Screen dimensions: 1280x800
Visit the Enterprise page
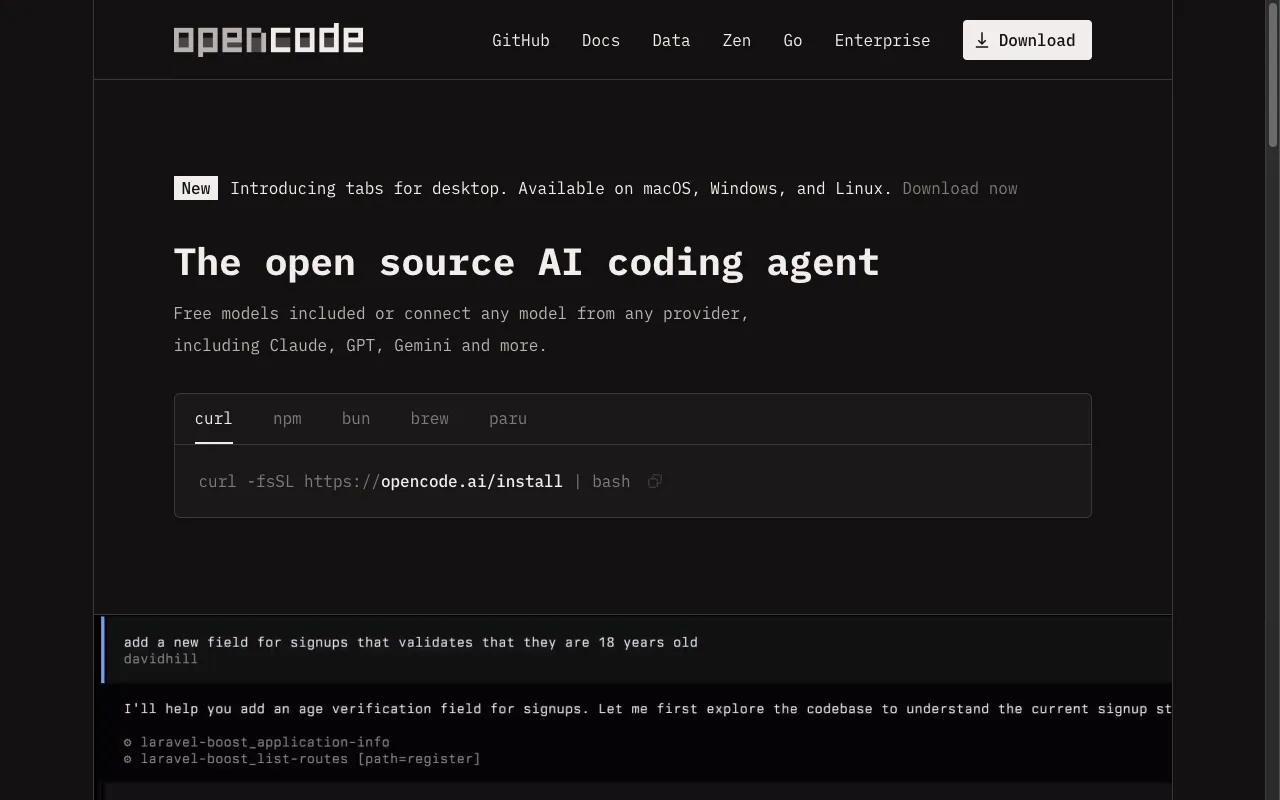[x=882, y=40]
